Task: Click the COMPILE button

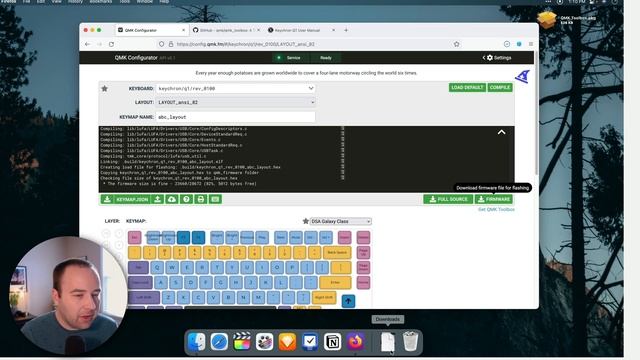Action: (x=500, y=87)
